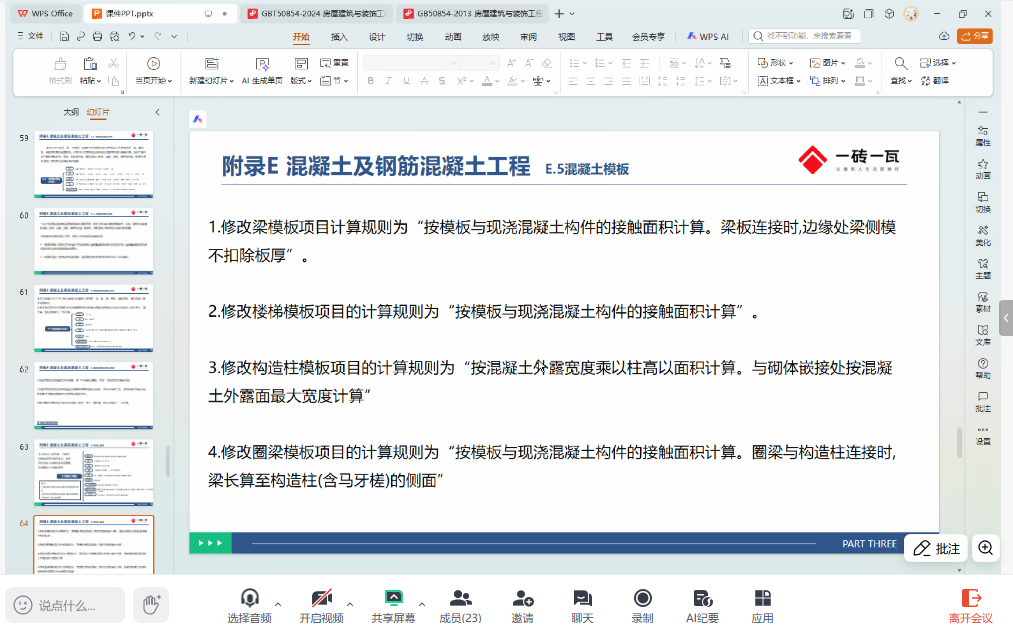1013x633 pixels.
Task: Open the 审阅 ribbon tab
Action: pyautogui.click(x=528, y=37)
